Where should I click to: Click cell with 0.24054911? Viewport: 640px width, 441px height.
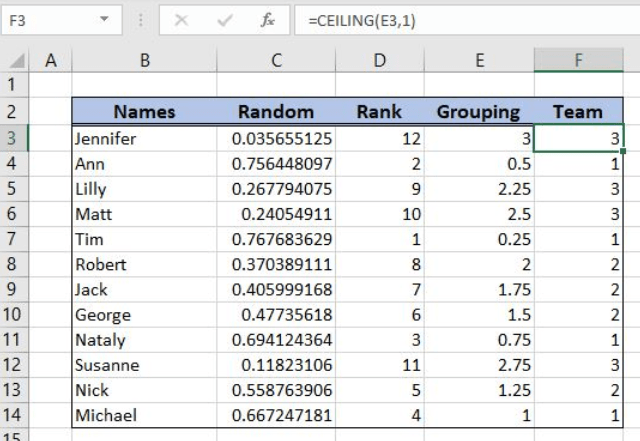pos(276,214)
